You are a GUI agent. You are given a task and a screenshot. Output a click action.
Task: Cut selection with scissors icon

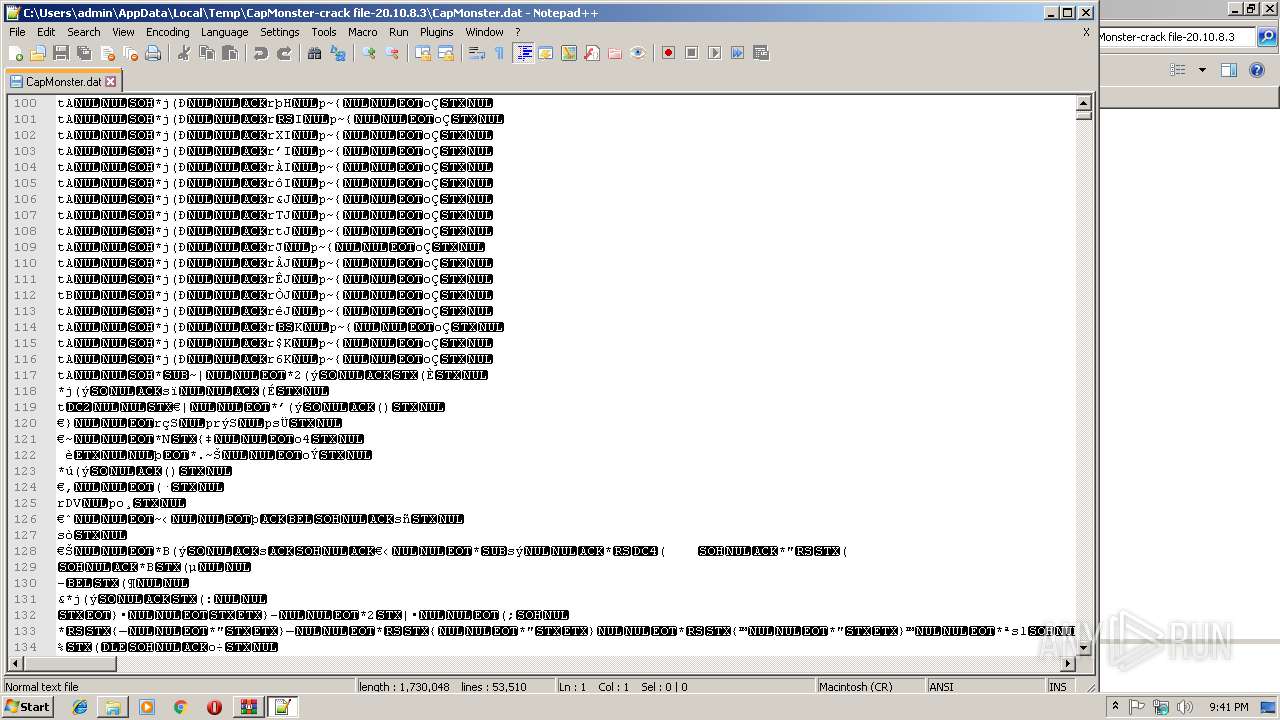[x=184, y=53]
